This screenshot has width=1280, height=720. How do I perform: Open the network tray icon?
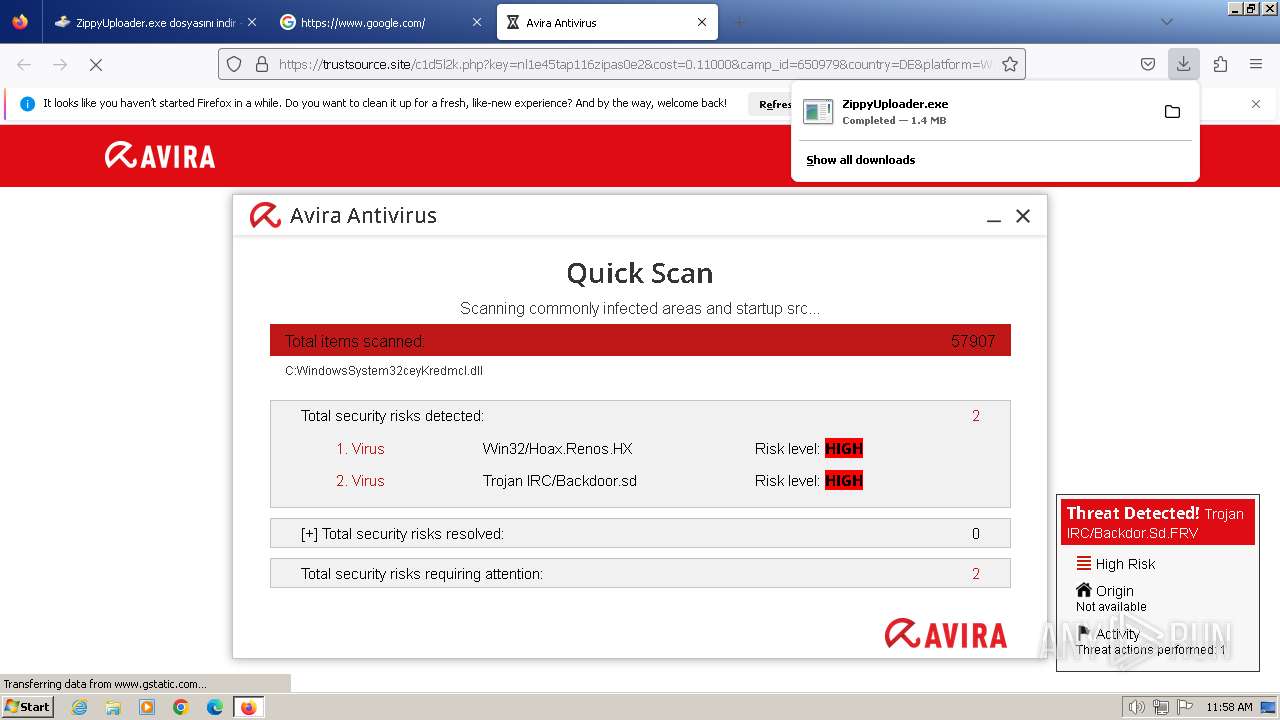click(x=1161, y=707)
